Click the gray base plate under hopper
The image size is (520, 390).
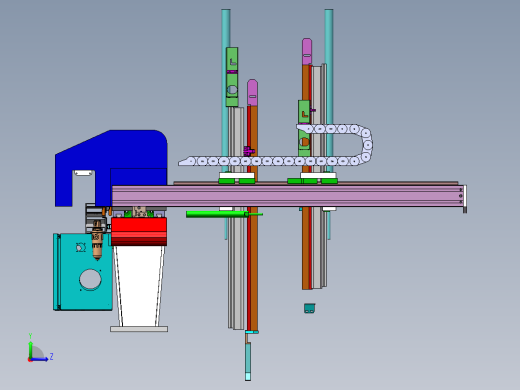tap(139, 329)
